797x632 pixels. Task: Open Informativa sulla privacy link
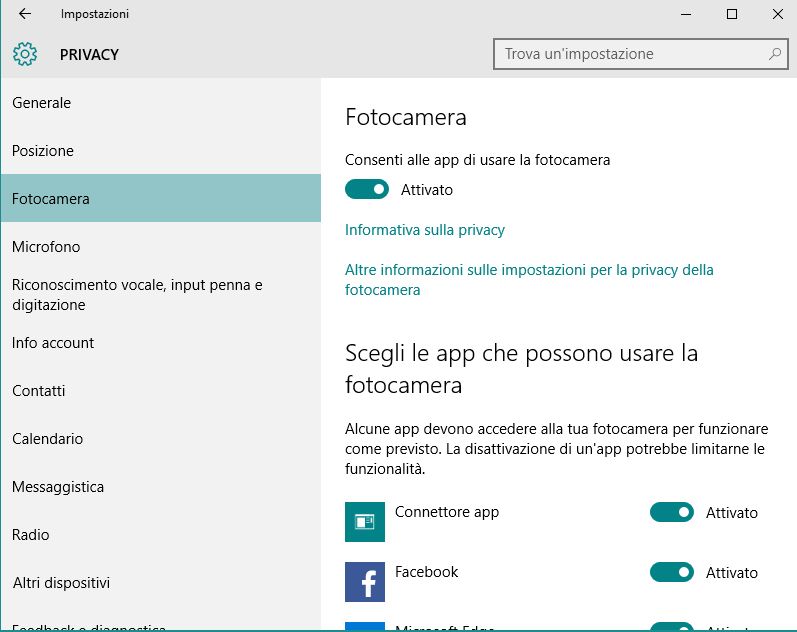point(425,230)
